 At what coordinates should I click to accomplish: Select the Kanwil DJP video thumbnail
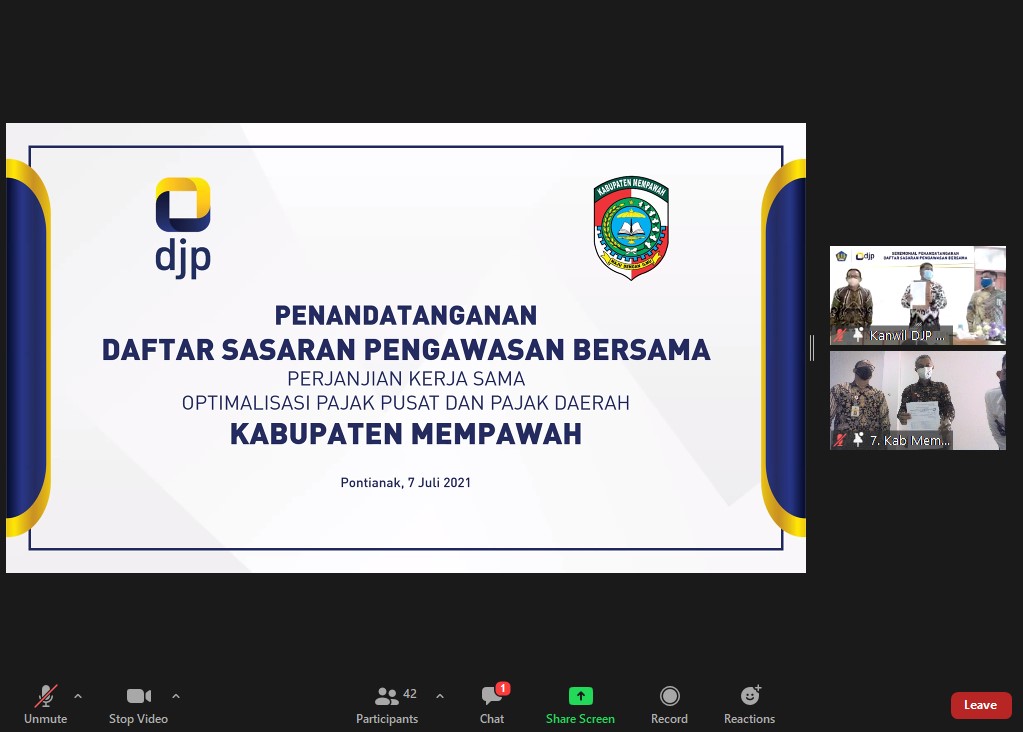click(917, 290)
